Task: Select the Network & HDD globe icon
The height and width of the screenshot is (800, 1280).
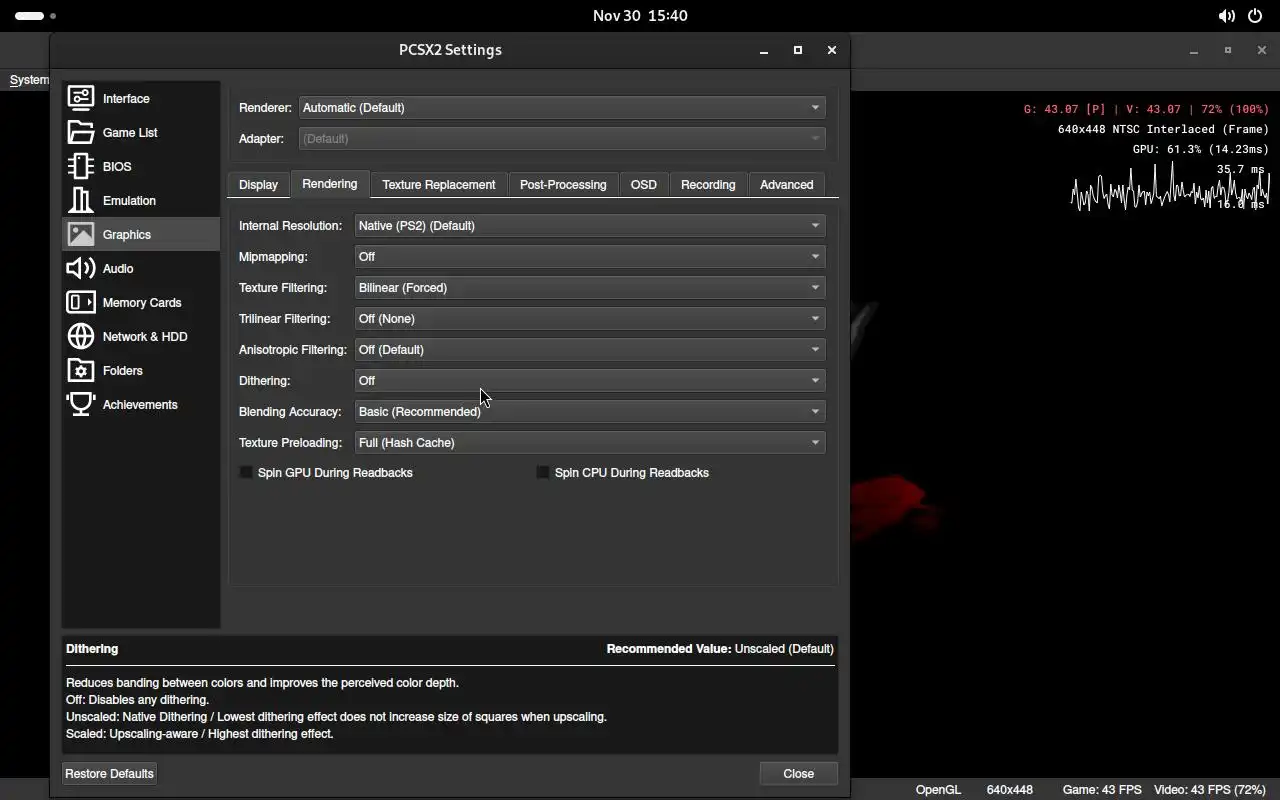Action: coord(81,336)
